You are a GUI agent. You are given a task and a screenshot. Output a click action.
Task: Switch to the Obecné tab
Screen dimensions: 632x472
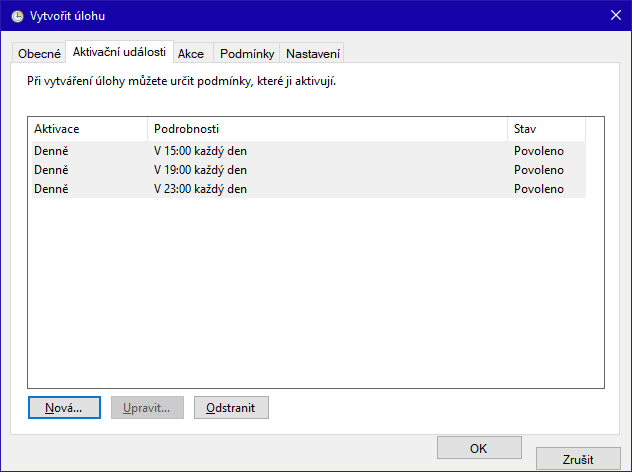(x=40, y=53)
